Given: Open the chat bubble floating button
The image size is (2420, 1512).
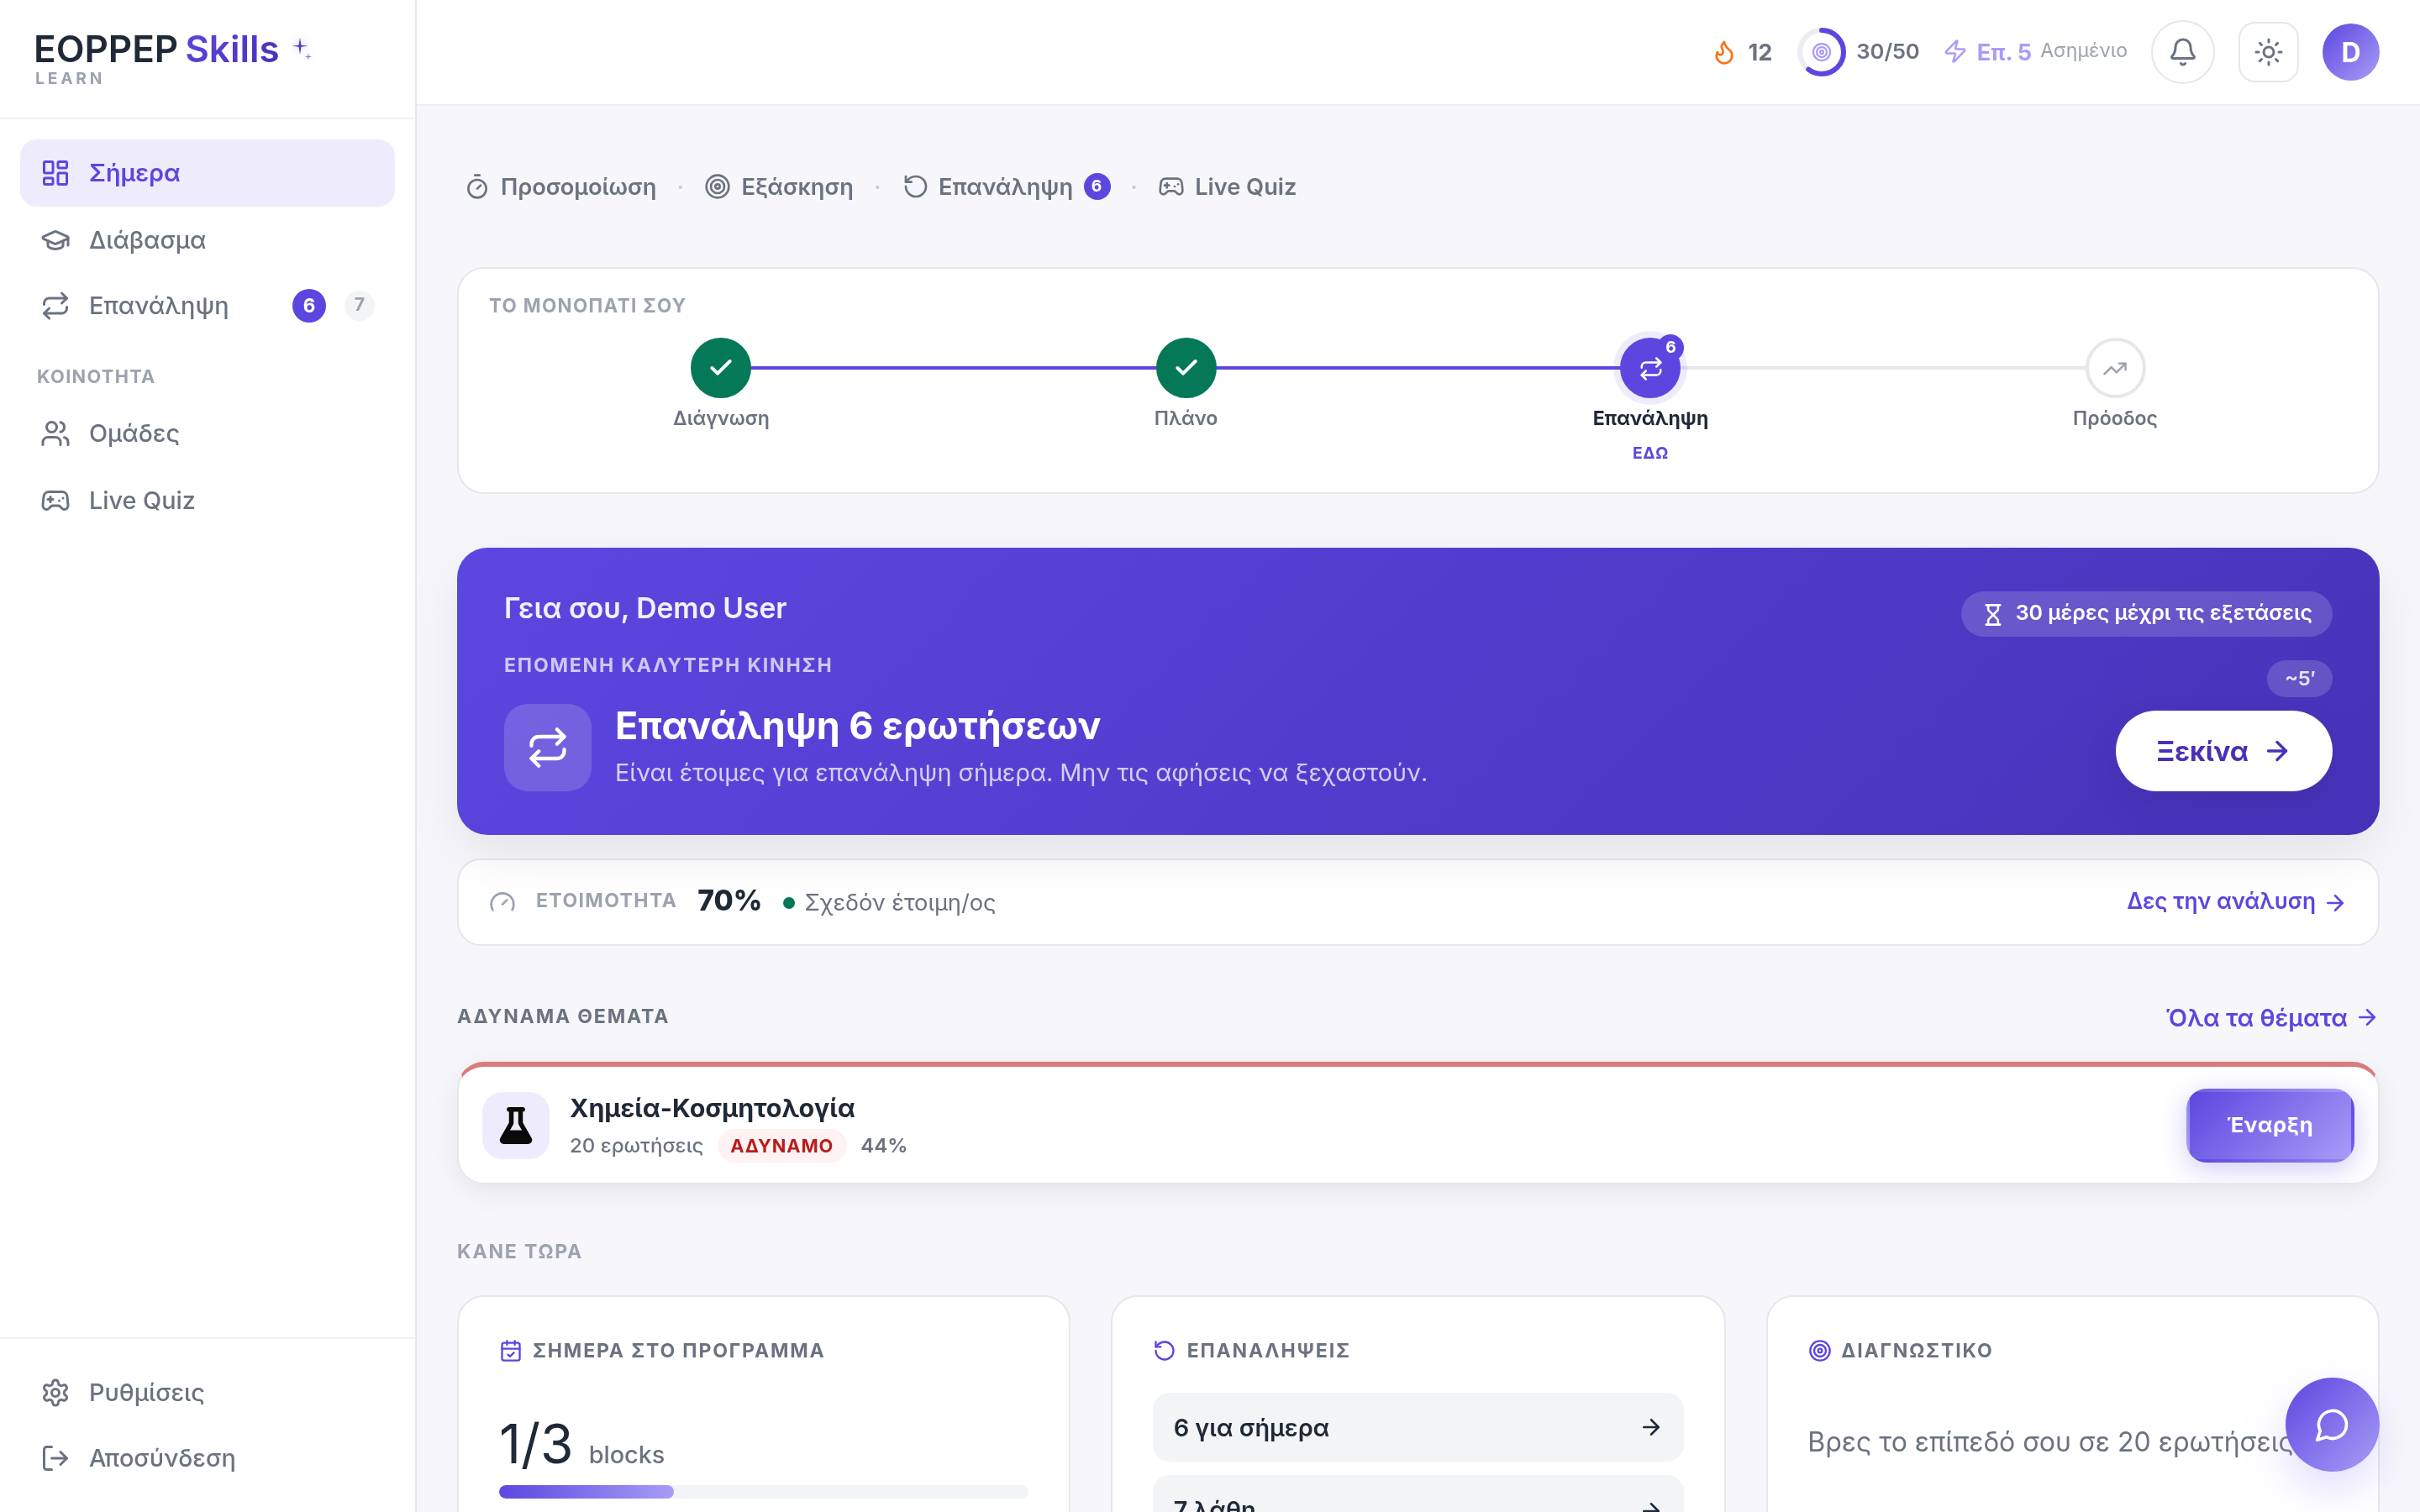Looking at the screenshot, I should (x=2331, y=1424).
